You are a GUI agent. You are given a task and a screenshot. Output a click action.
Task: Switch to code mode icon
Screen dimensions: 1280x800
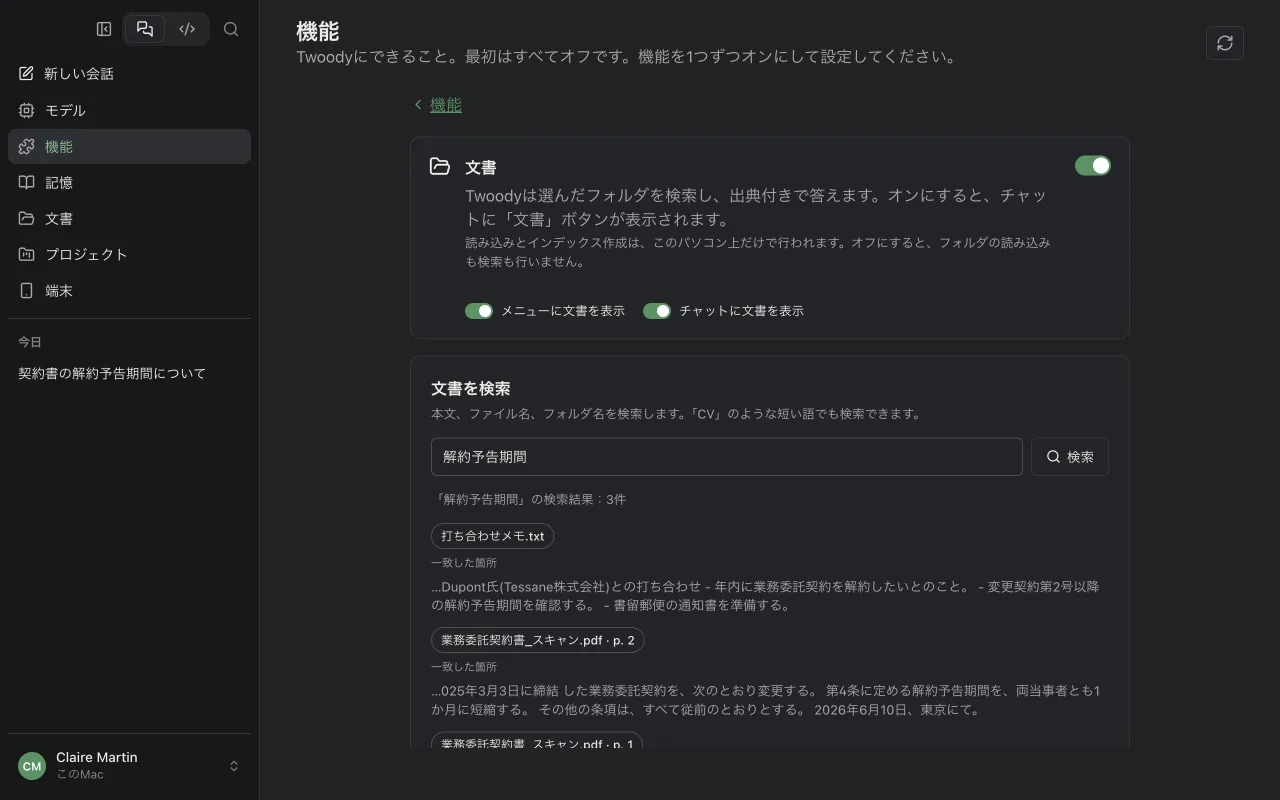pyautogui.click(x=187, y=29)
